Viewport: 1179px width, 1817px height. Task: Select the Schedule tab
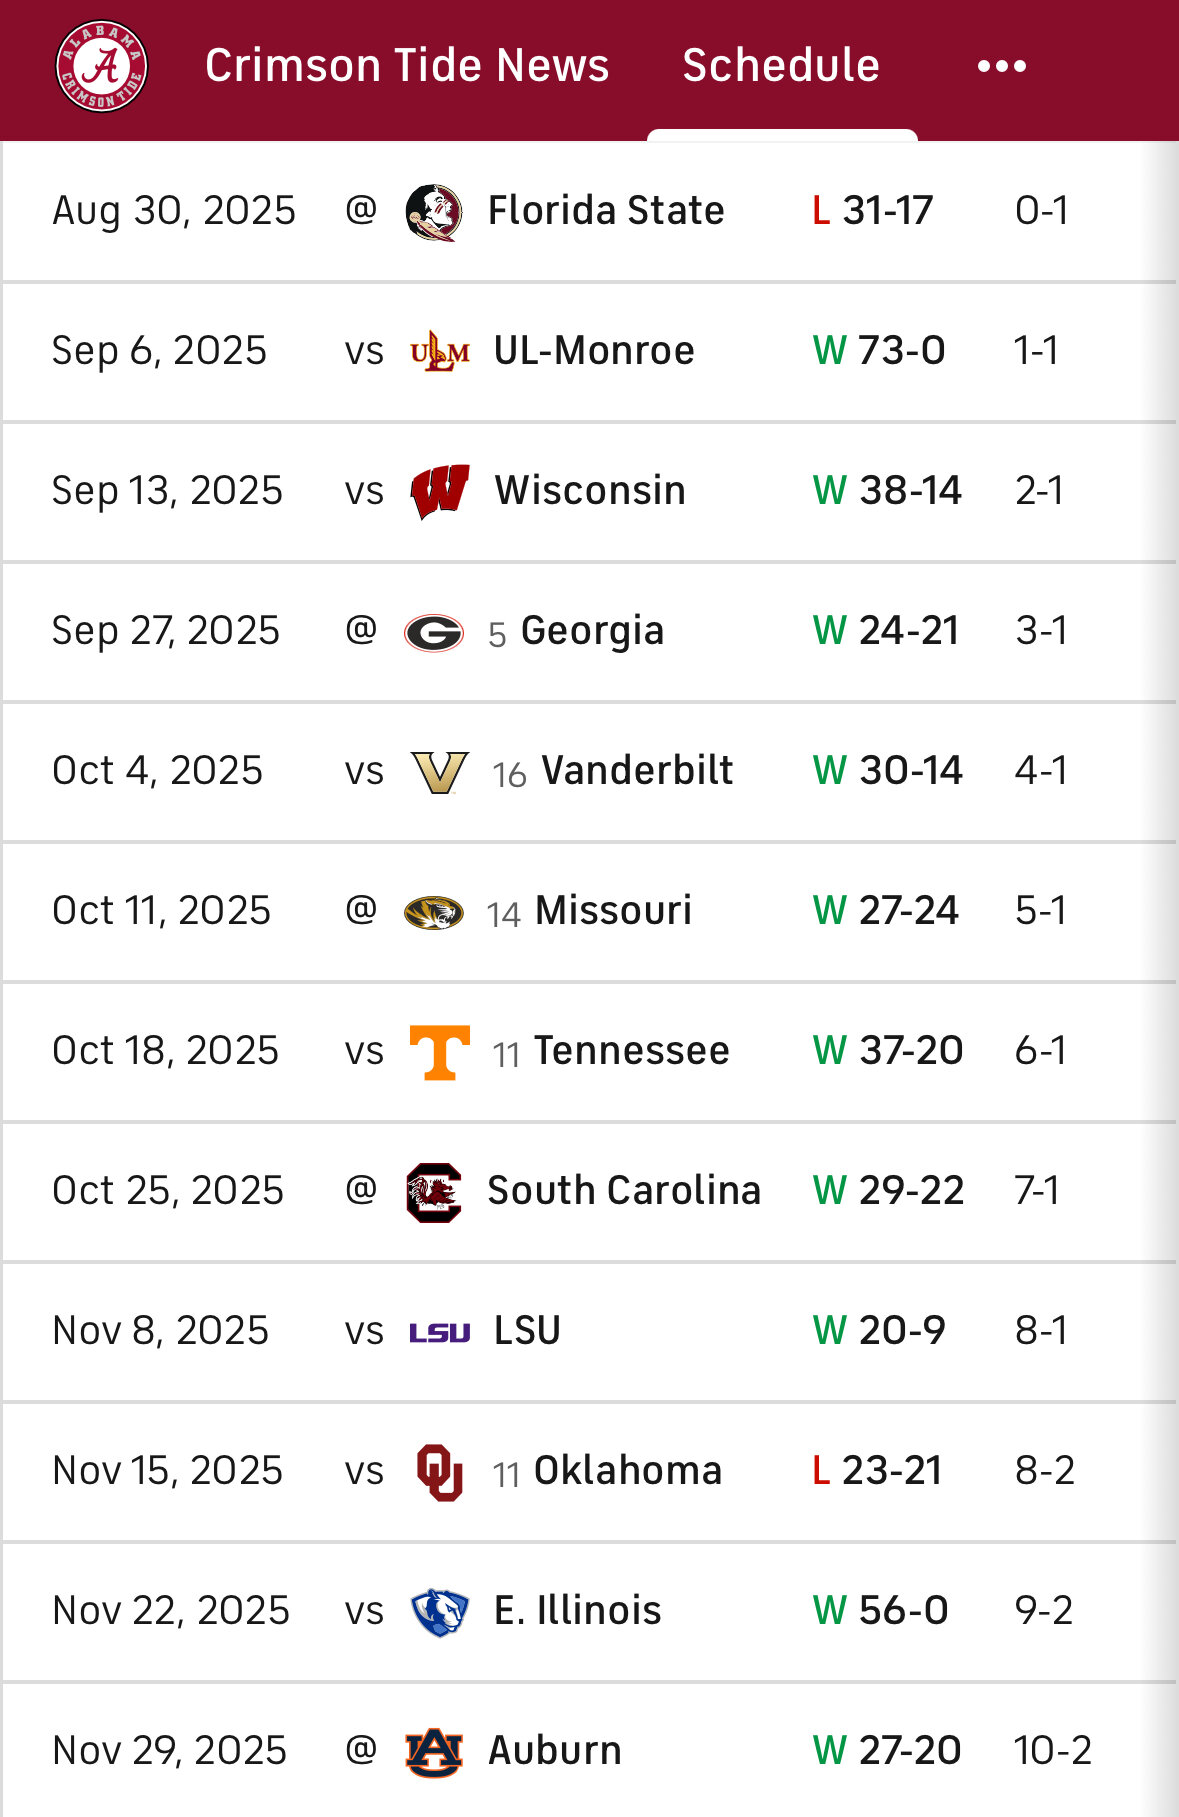tap(781, 66)
